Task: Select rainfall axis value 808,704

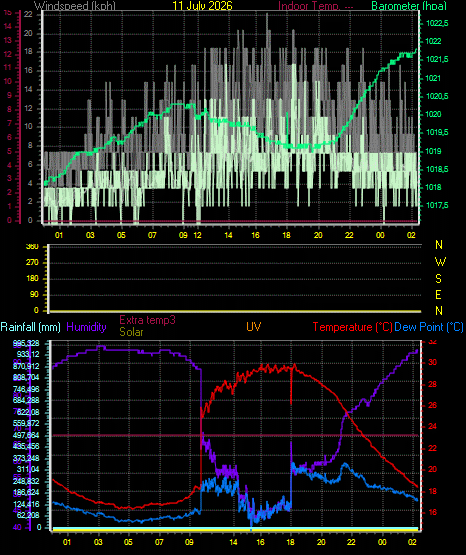Action: [x=26, y=377]
